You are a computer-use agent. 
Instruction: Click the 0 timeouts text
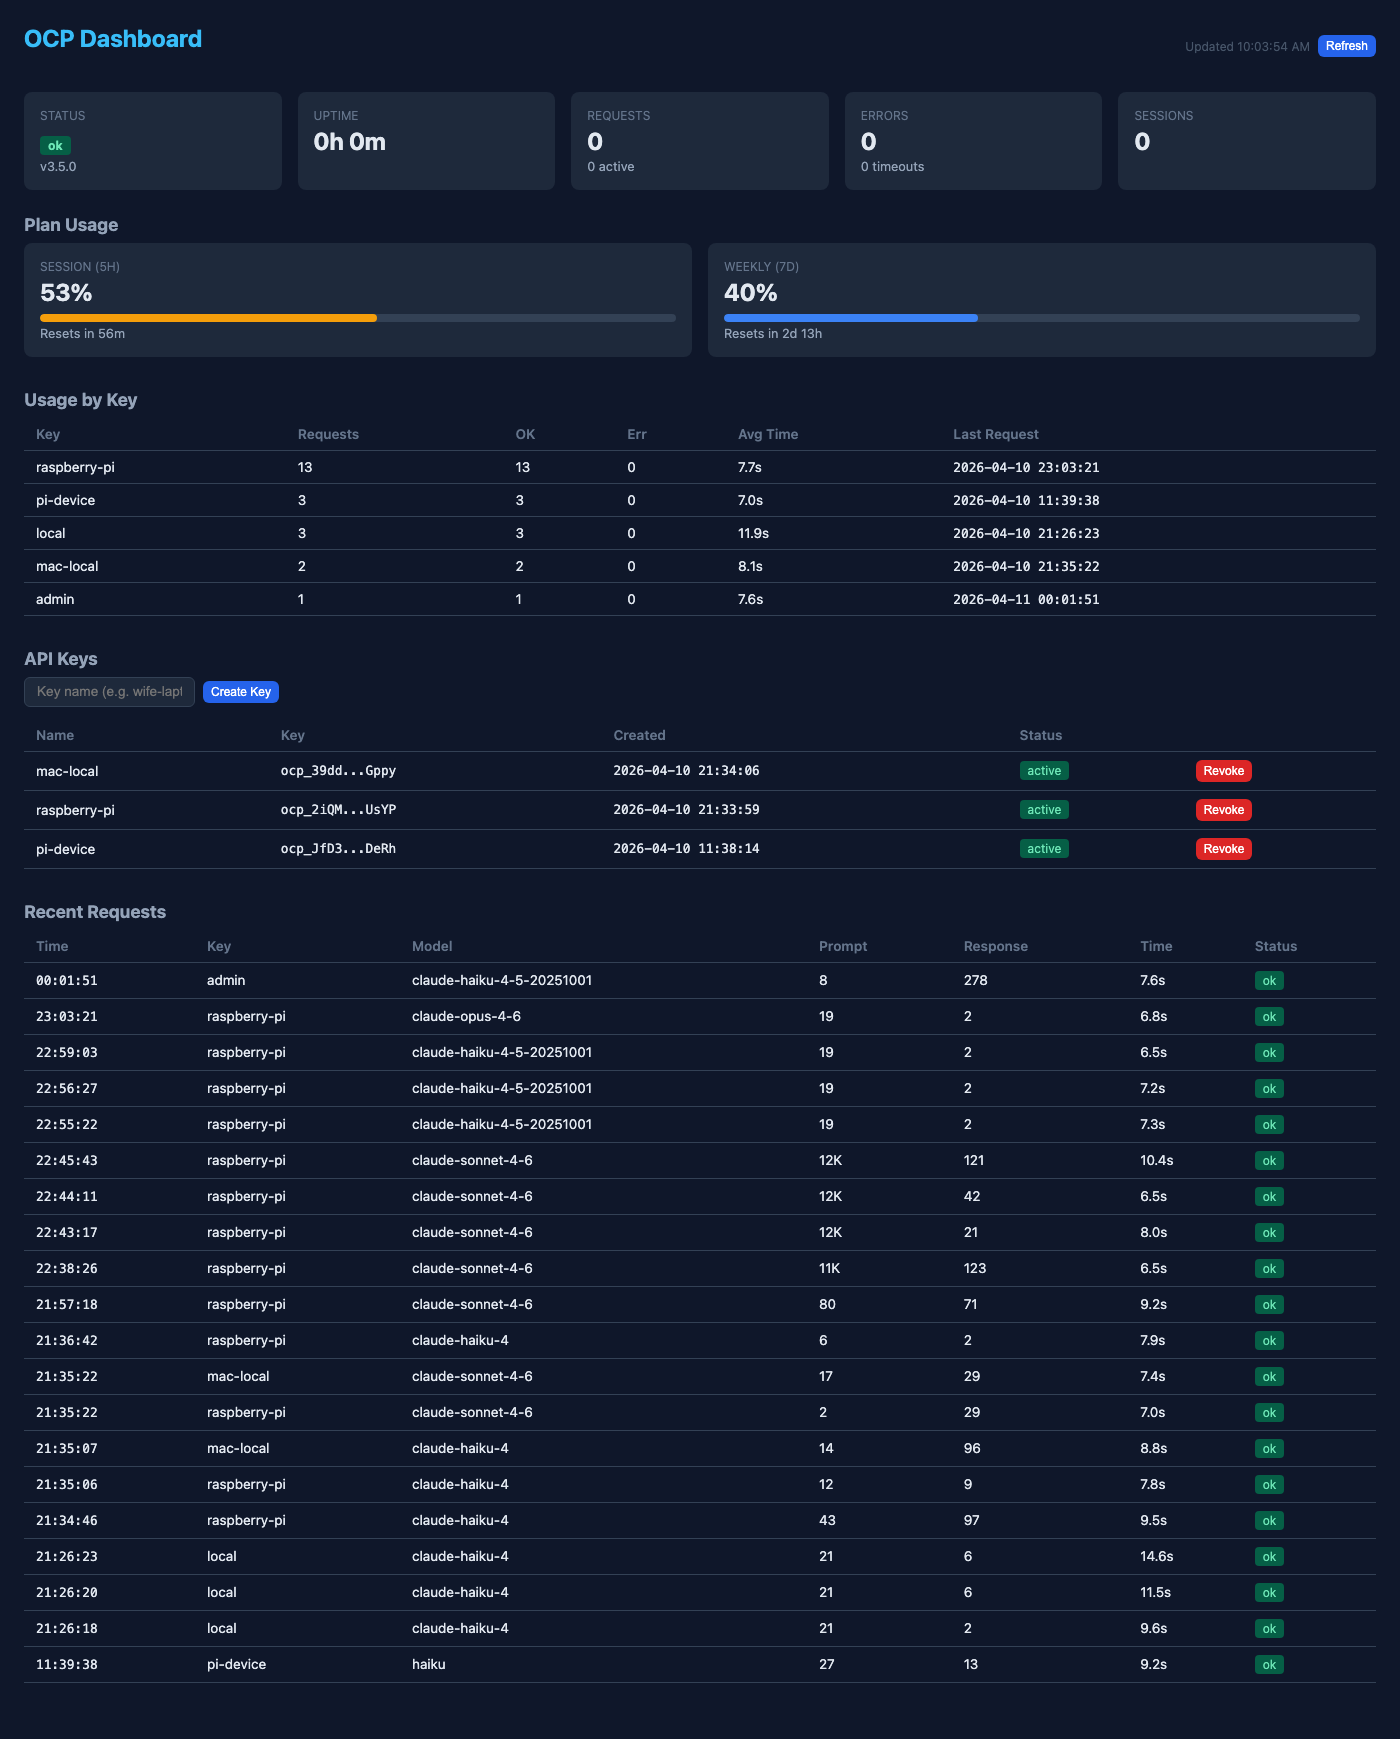pos(892,167)
